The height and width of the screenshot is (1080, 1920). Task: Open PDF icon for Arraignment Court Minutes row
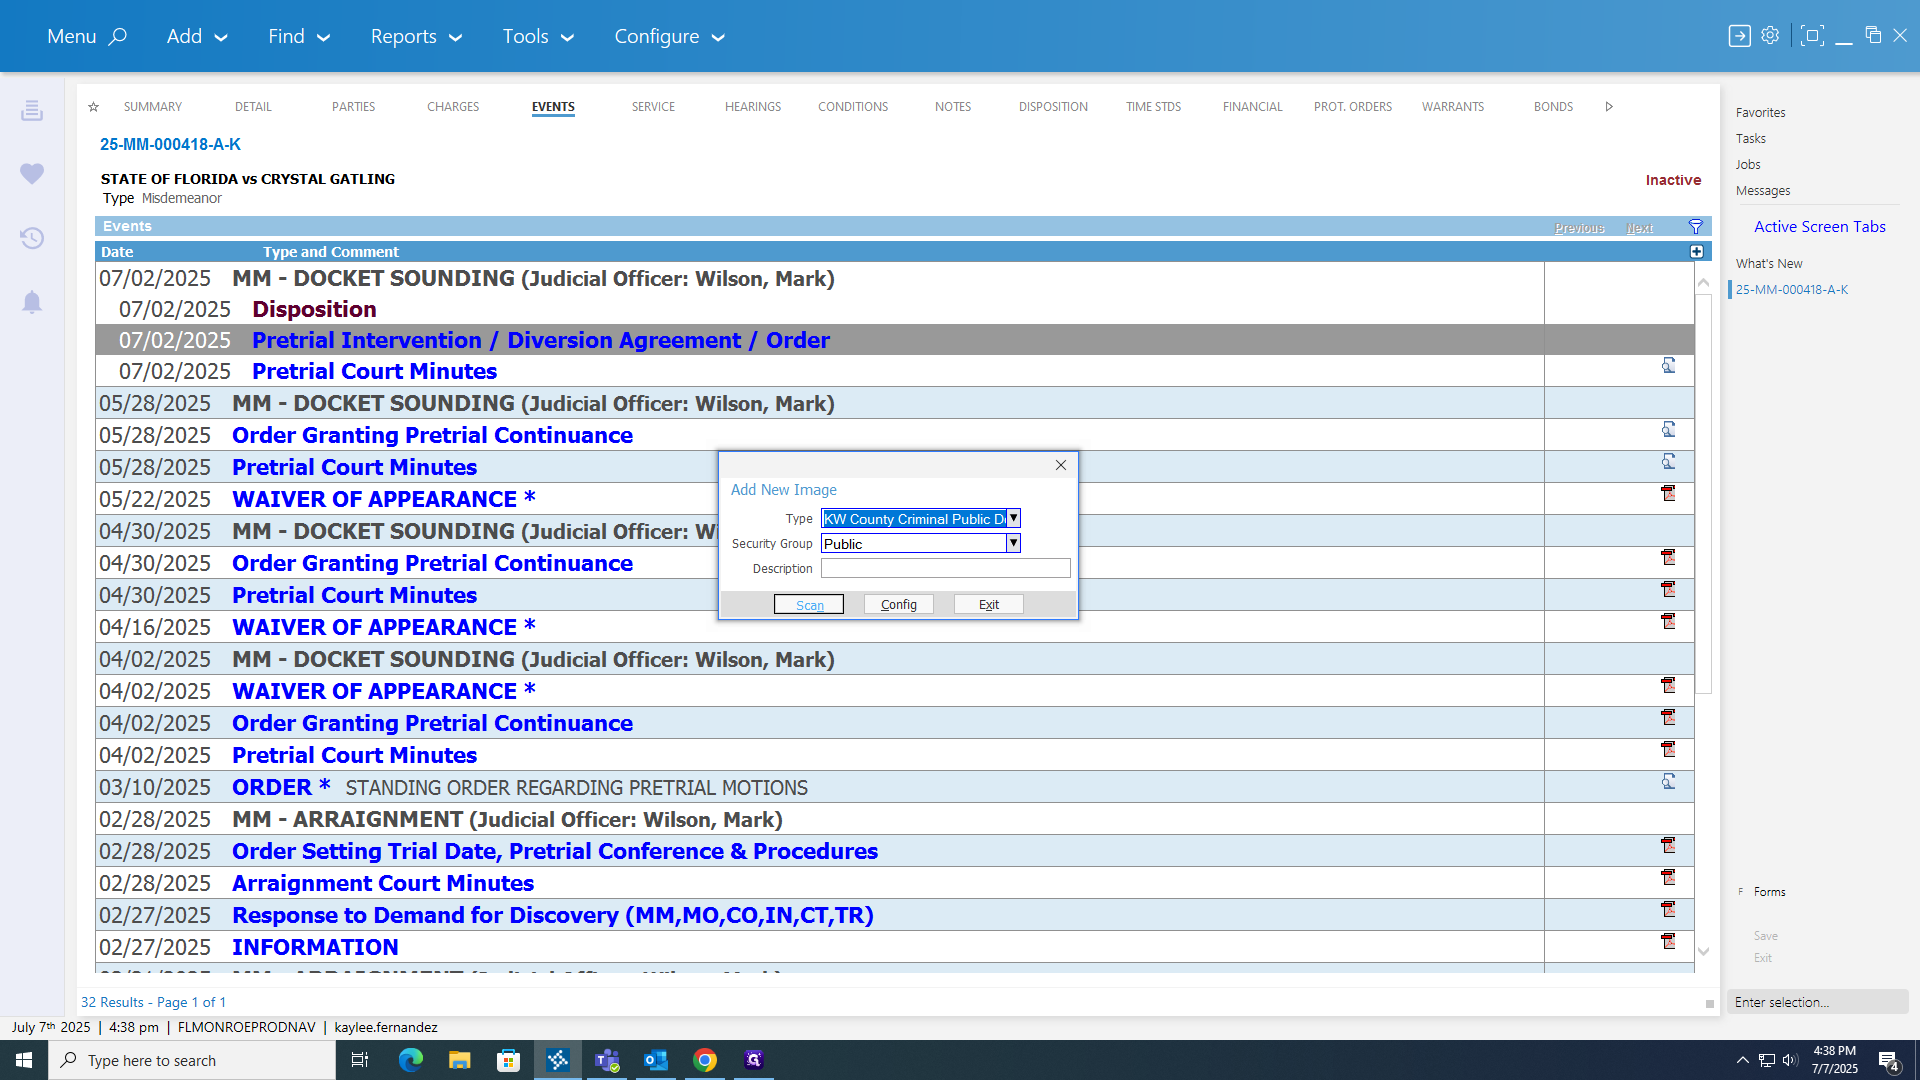click(x=1668, y=877)
